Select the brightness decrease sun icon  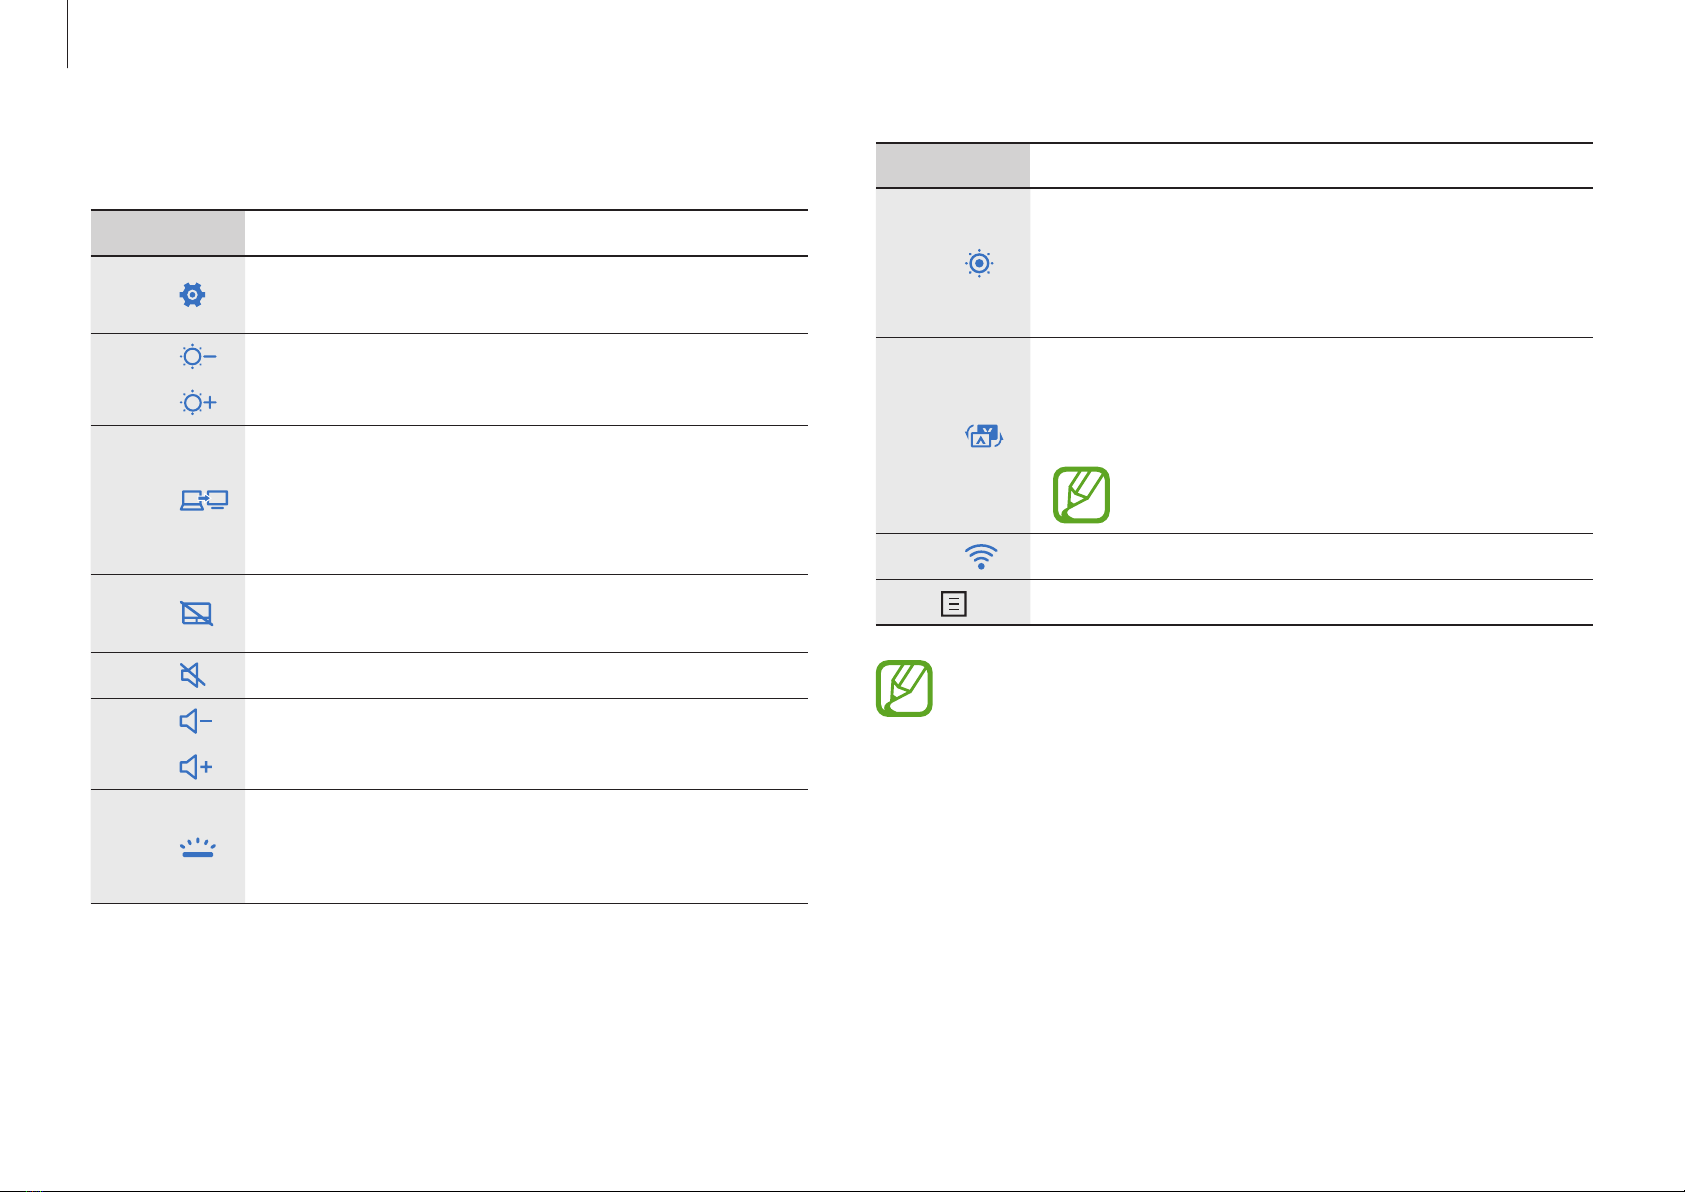(198, 357)
